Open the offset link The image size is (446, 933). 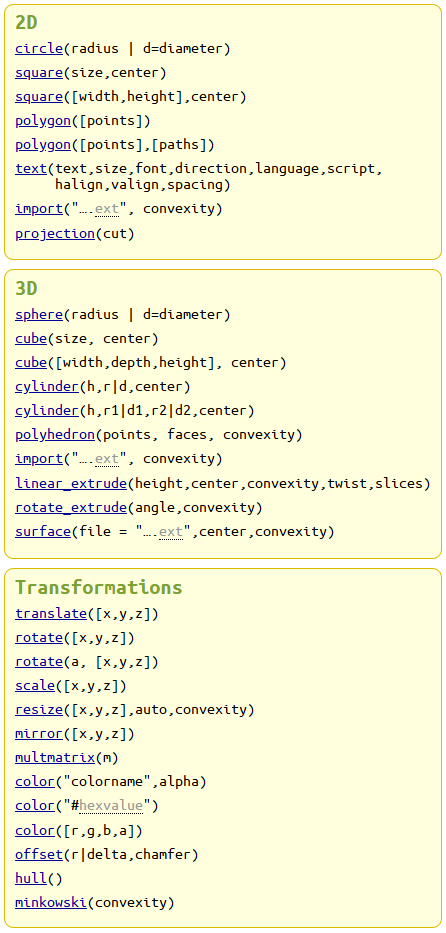coord(39,854)
